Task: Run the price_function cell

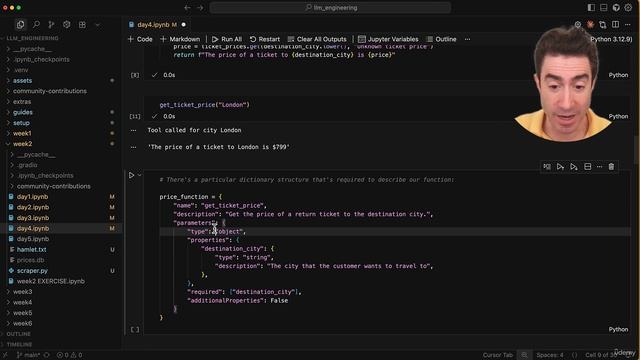Action: coord(131,175)
